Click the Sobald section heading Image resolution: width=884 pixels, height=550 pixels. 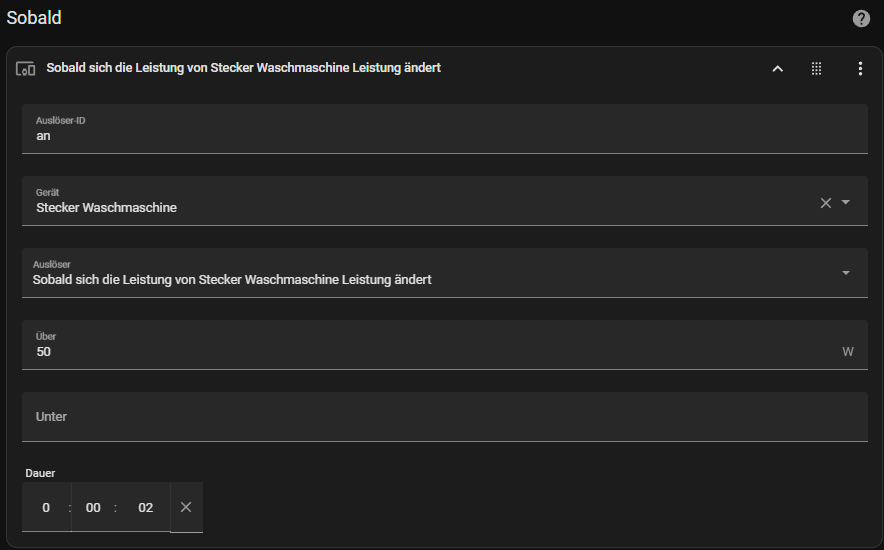click(34, 18)
